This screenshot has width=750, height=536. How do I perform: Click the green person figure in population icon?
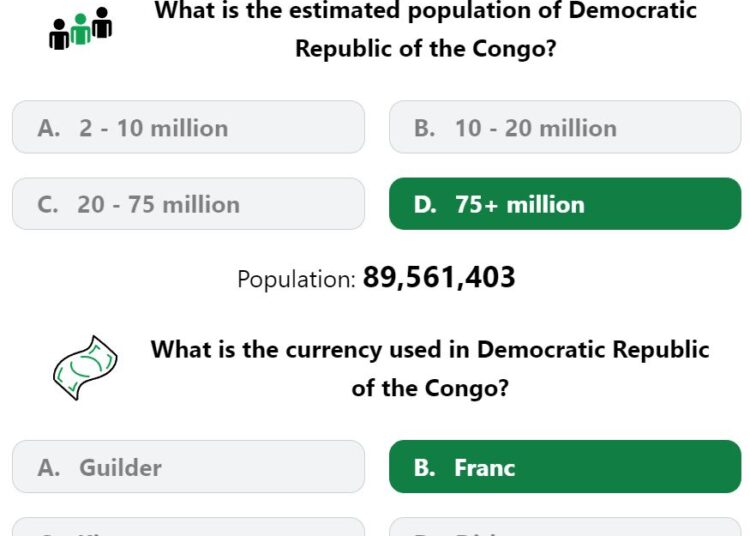pos(80,30)
